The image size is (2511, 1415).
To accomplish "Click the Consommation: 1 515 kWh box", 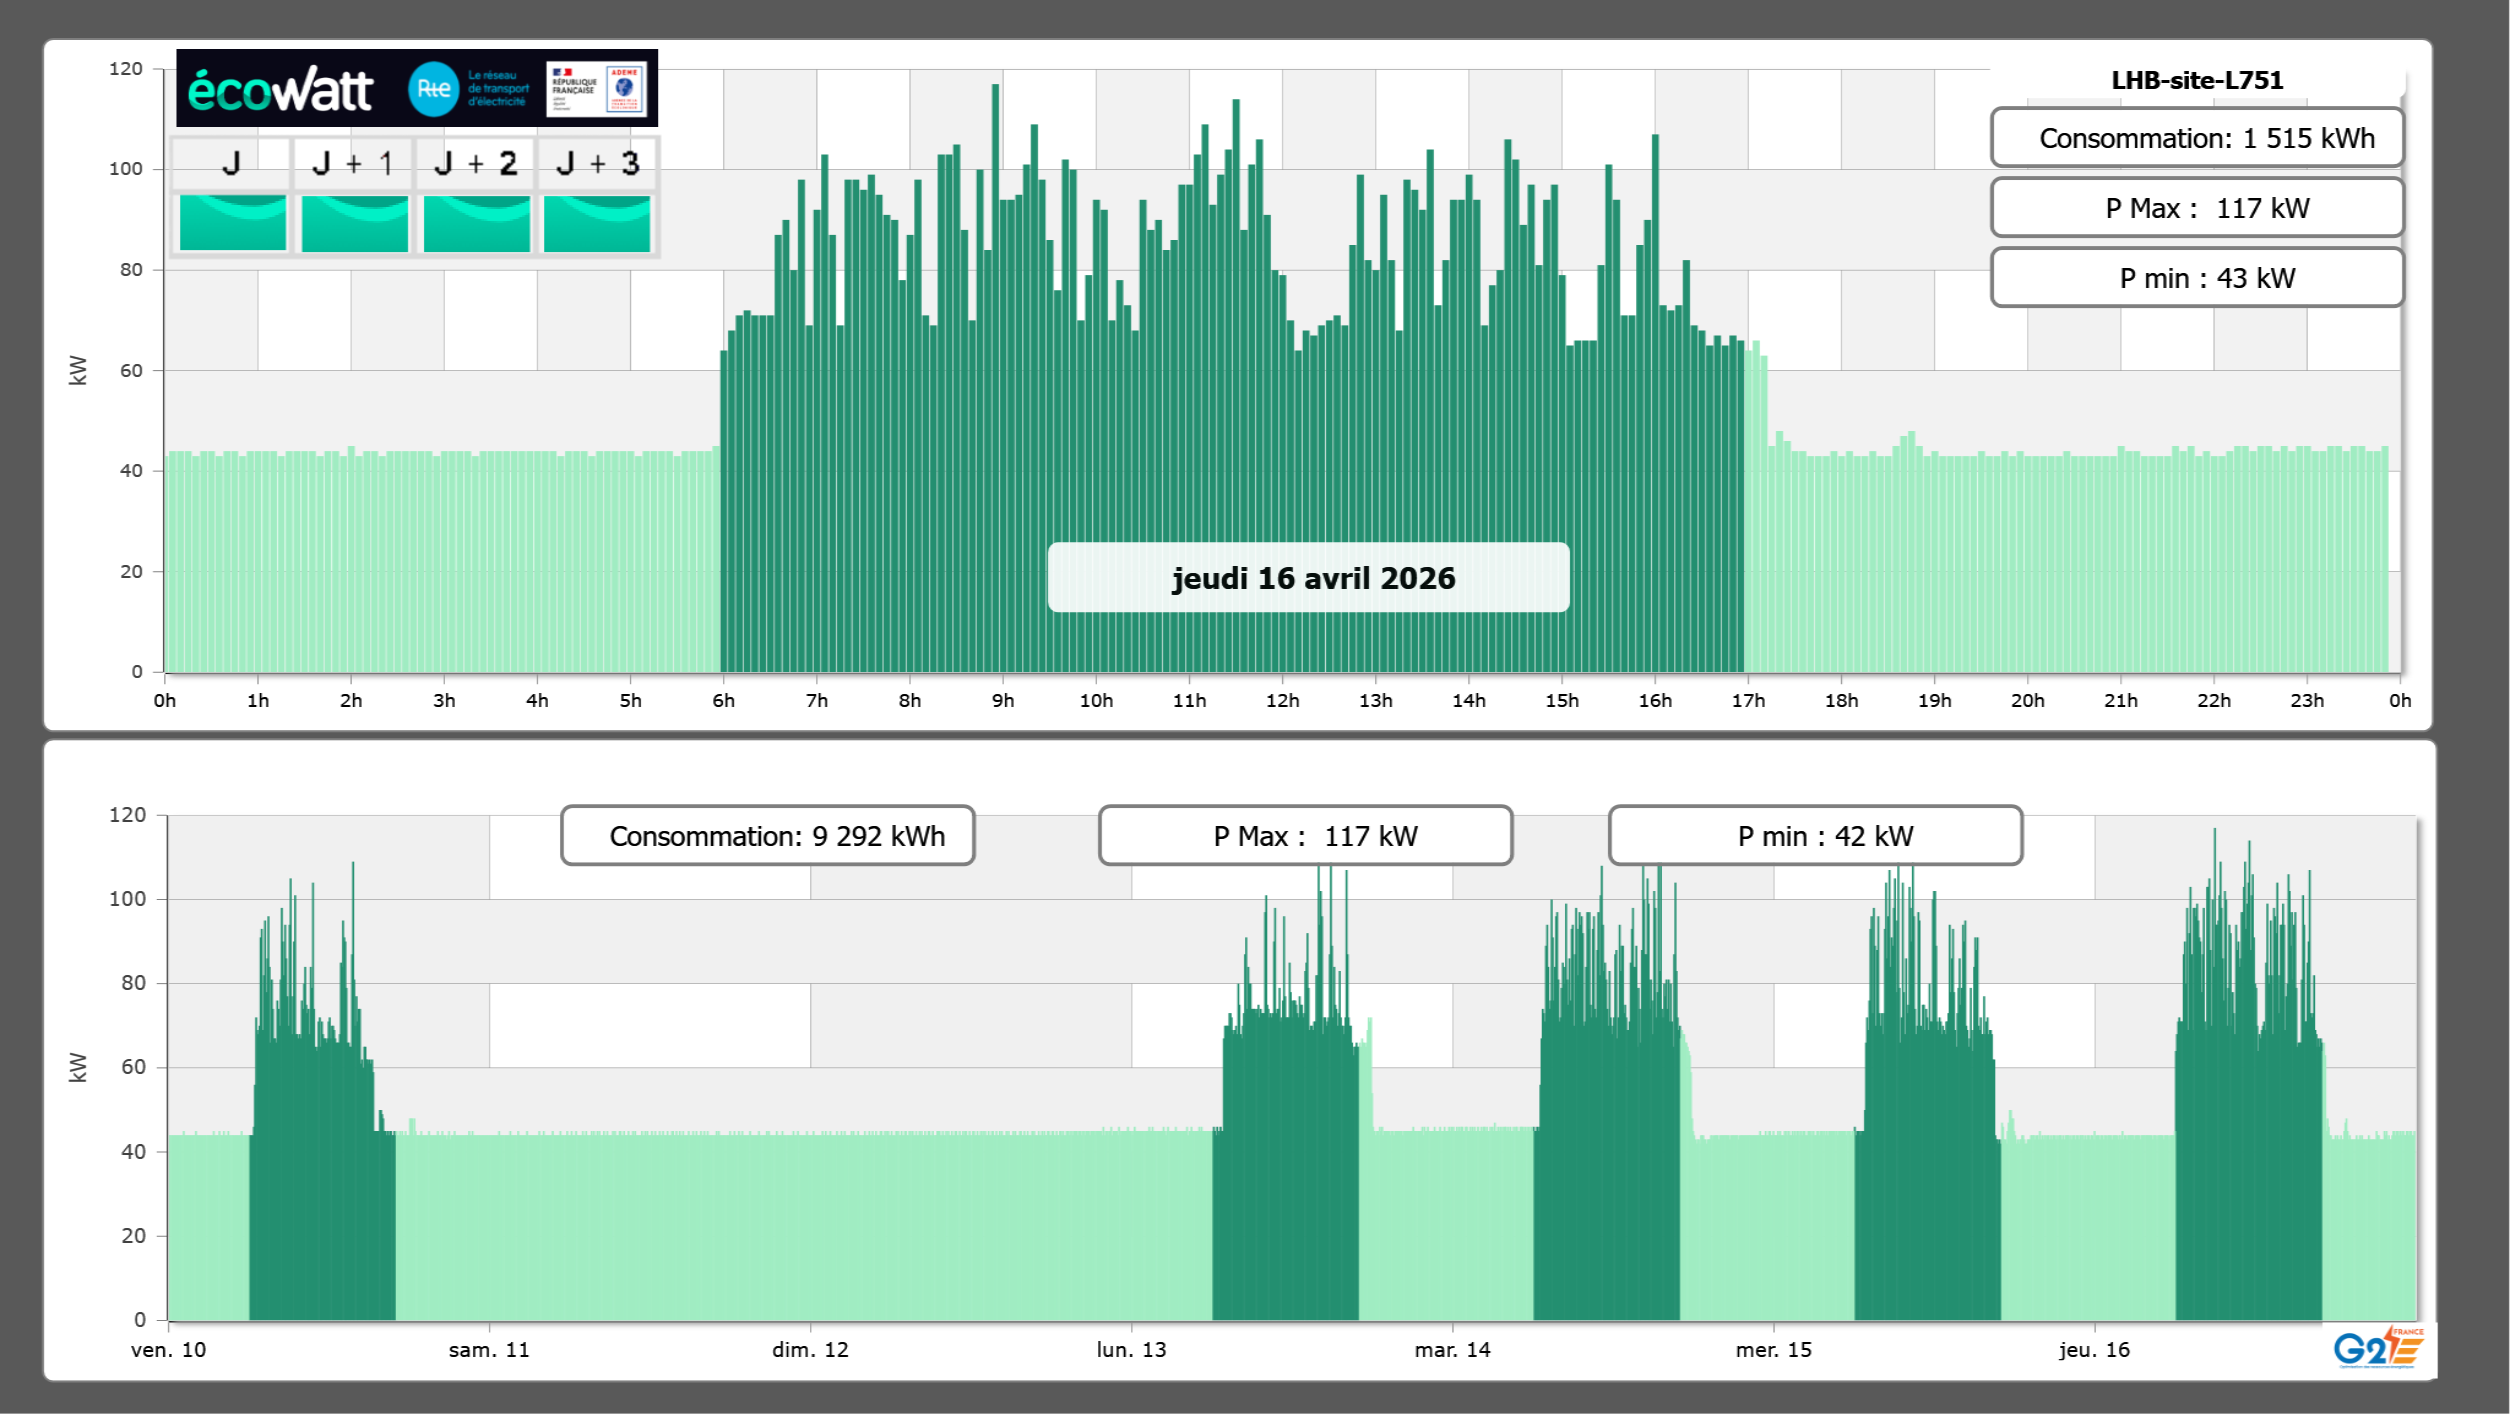I will pyautogui.click(x=2196, y=138).
